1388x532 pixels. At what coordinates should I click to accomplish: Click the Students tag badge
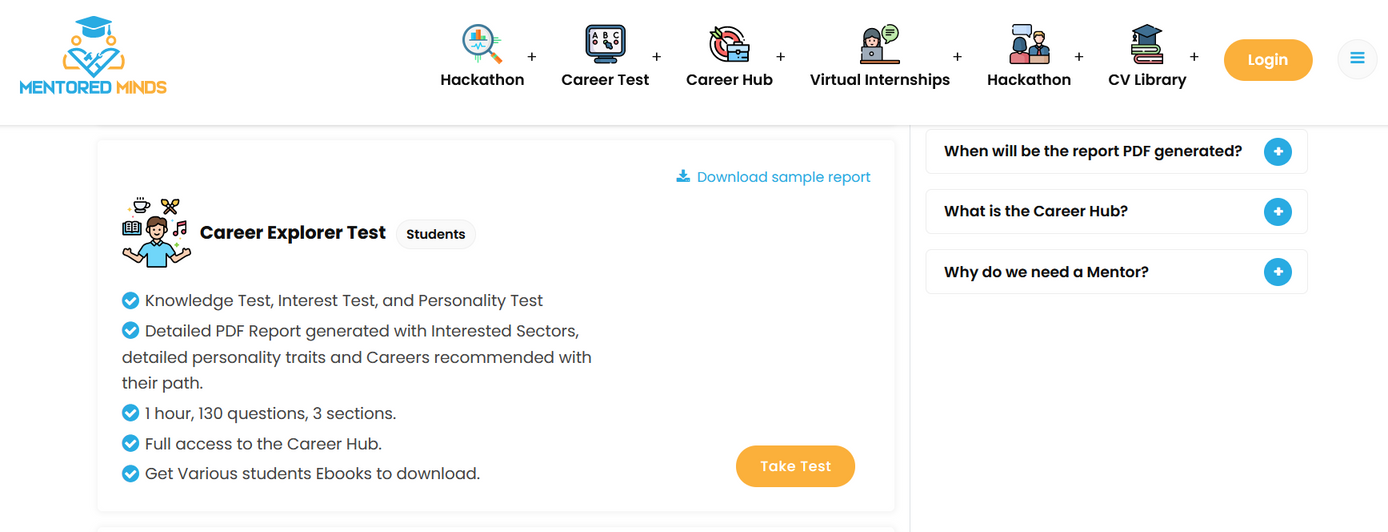436,234
